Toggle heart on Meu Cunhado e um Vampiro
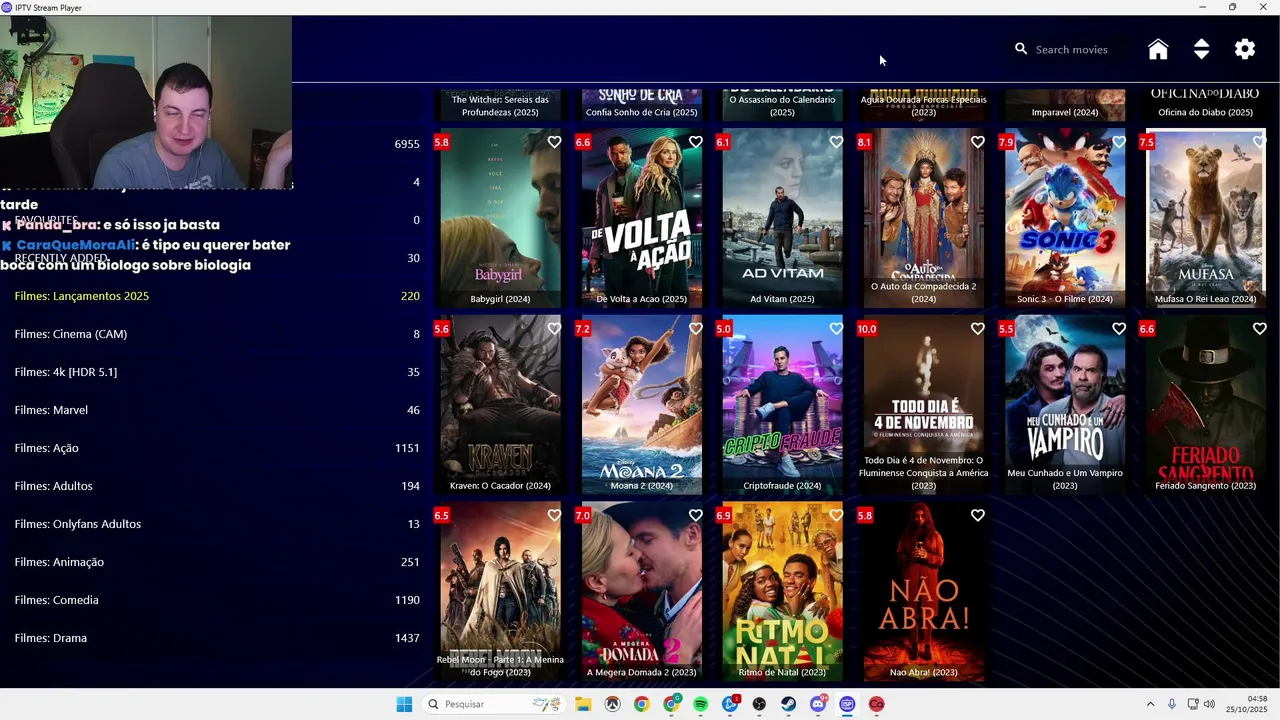This screenshot has width=1280, height=720. coord(1118,329)
